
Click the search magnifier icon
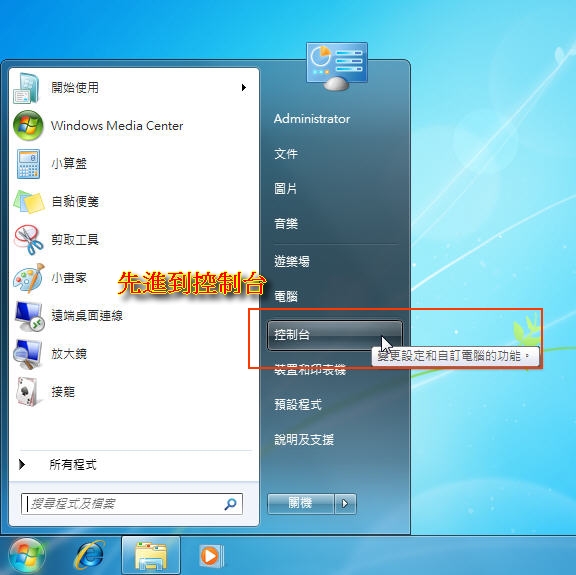pos(230,504)
